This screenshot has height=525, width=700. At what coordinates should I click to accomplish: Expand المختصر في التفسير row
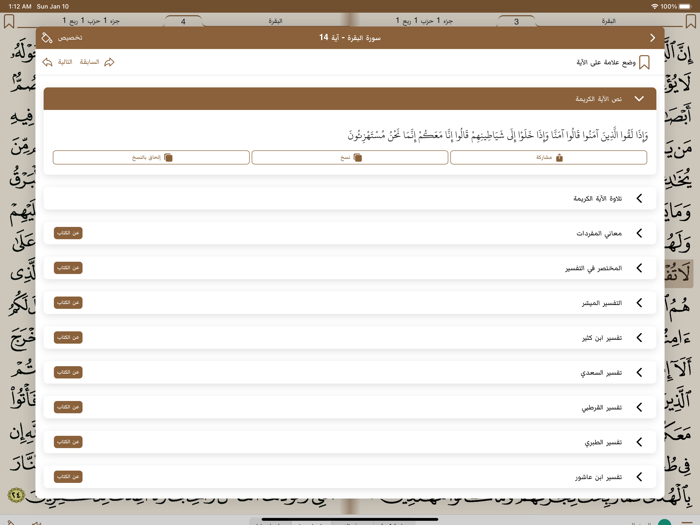pos(350,268)
